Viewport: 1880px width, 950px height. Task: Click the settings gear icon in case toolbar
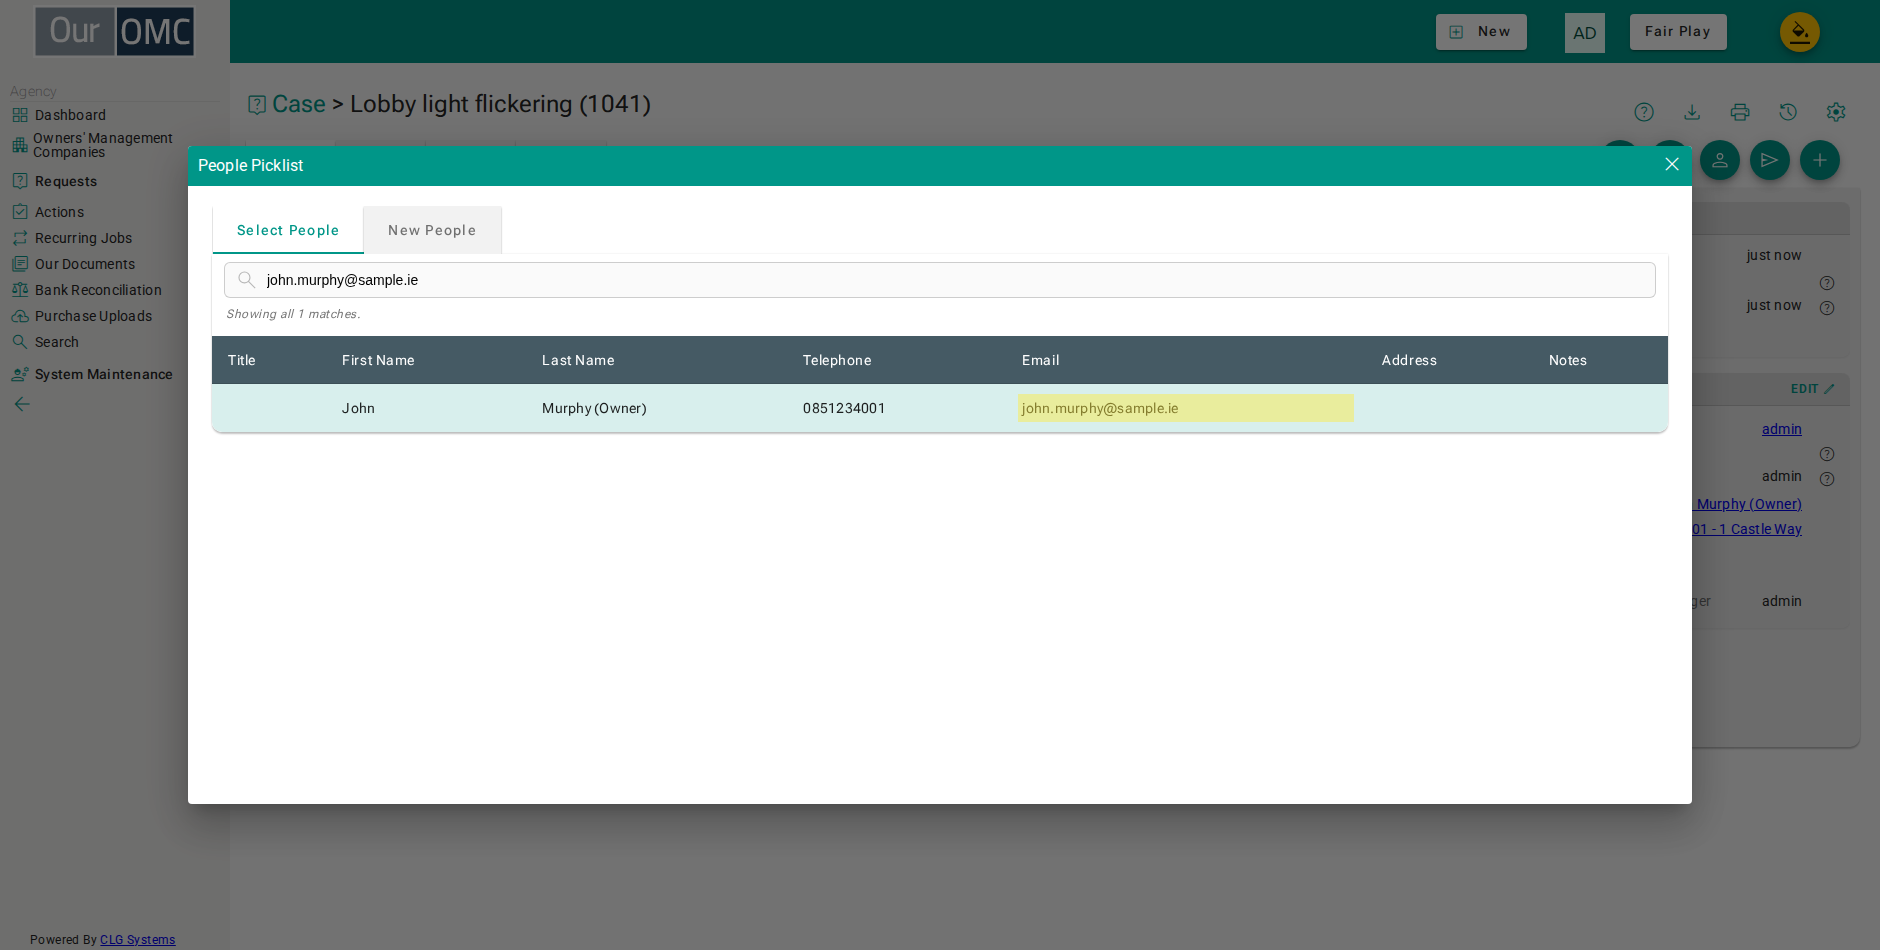click(1836, 112)
